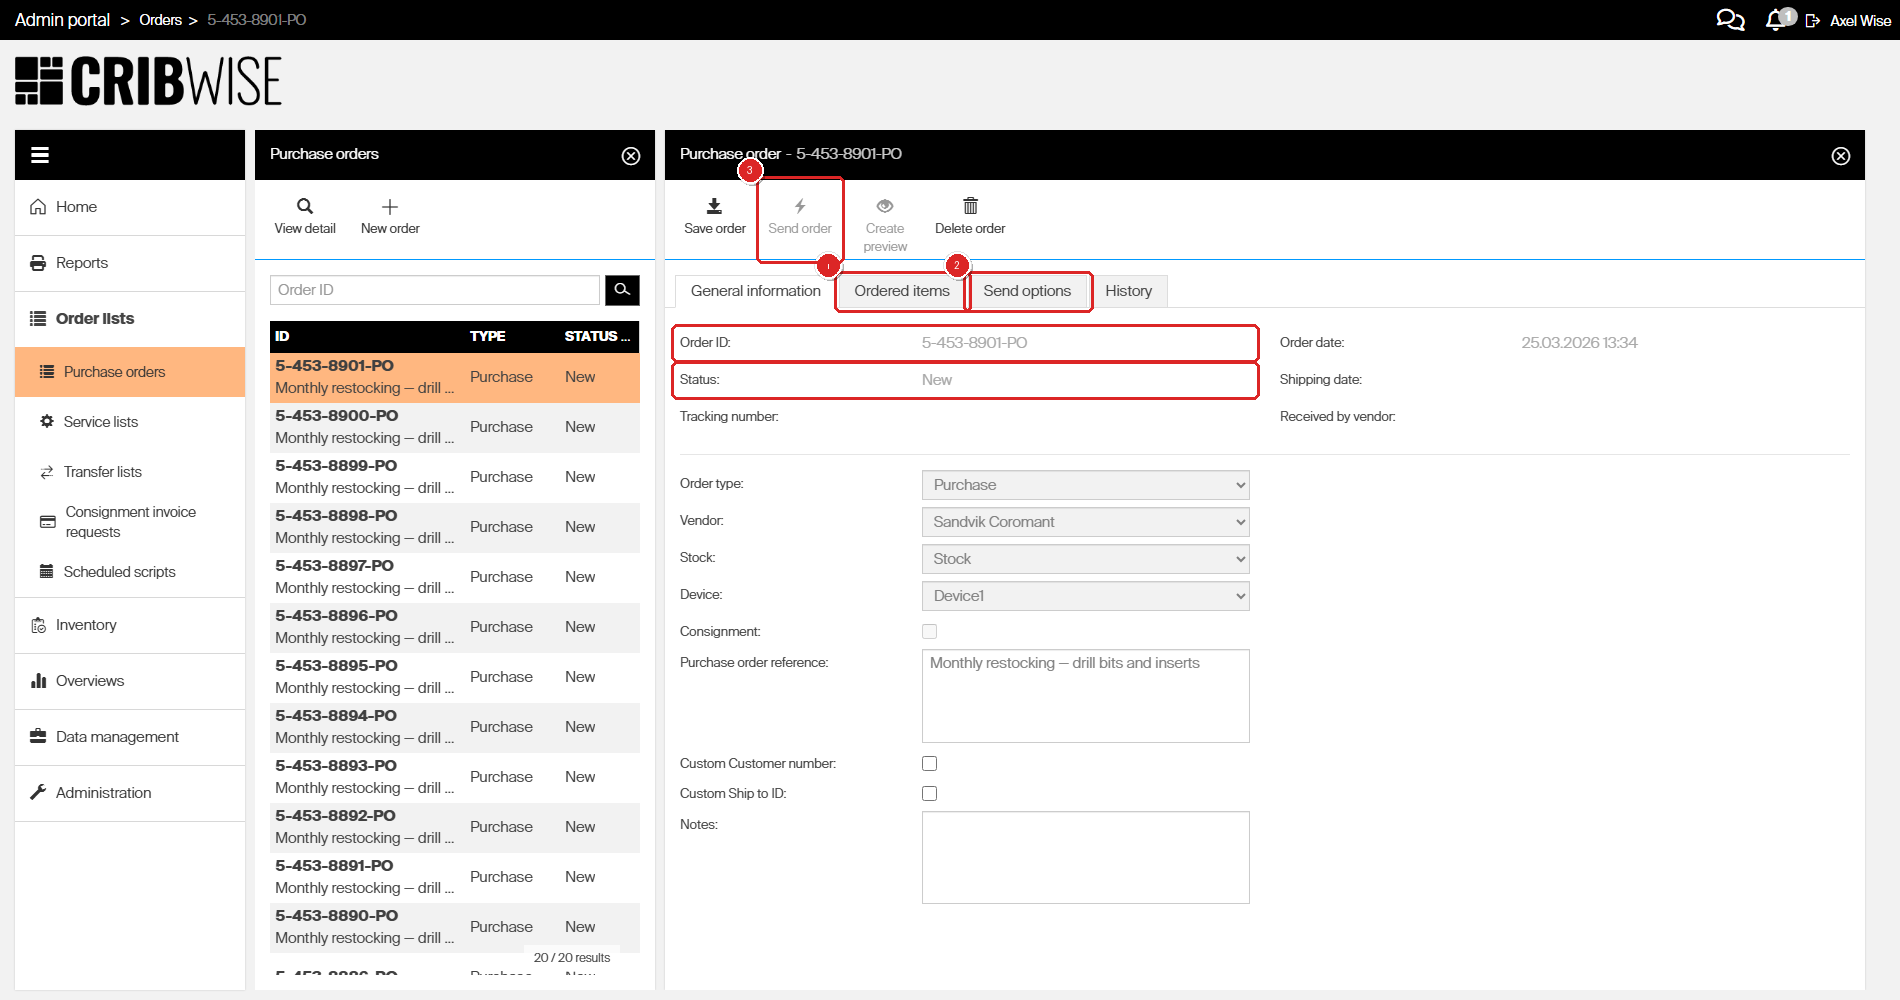This screenshot has height=1000, width=1900.
Task: Go to Orders in breadcrumb
Action: coord(160,20)
